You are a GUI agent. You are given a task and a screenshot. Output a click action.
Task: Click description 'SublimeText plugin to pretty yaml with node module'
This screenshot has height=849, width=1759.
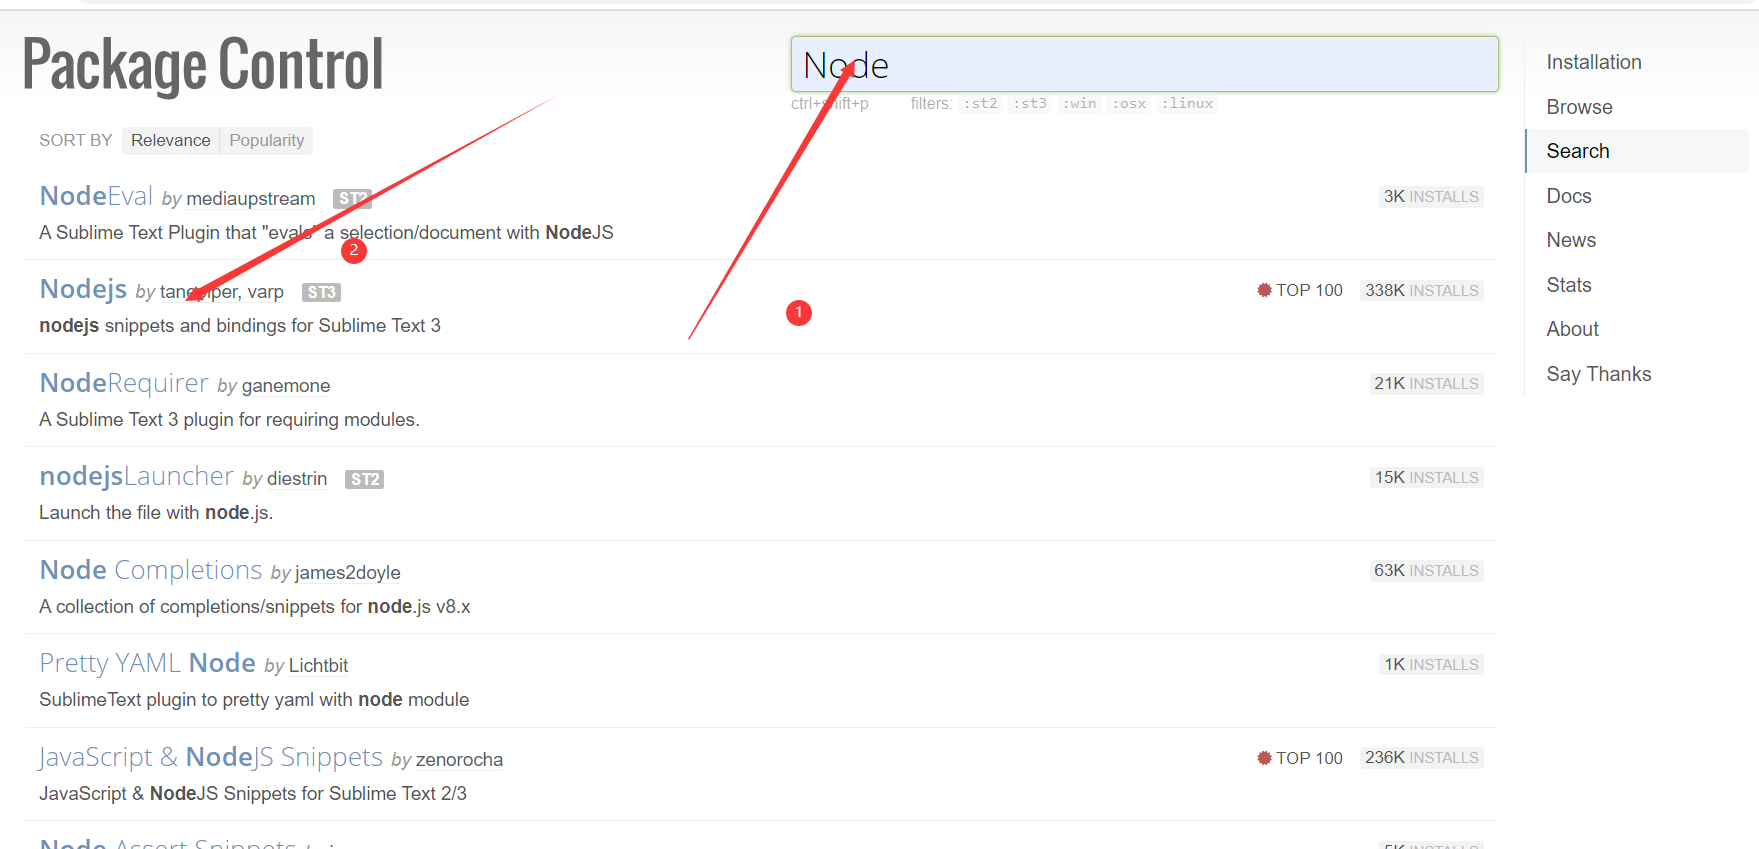pyautogui.click(x=254, y=700)
